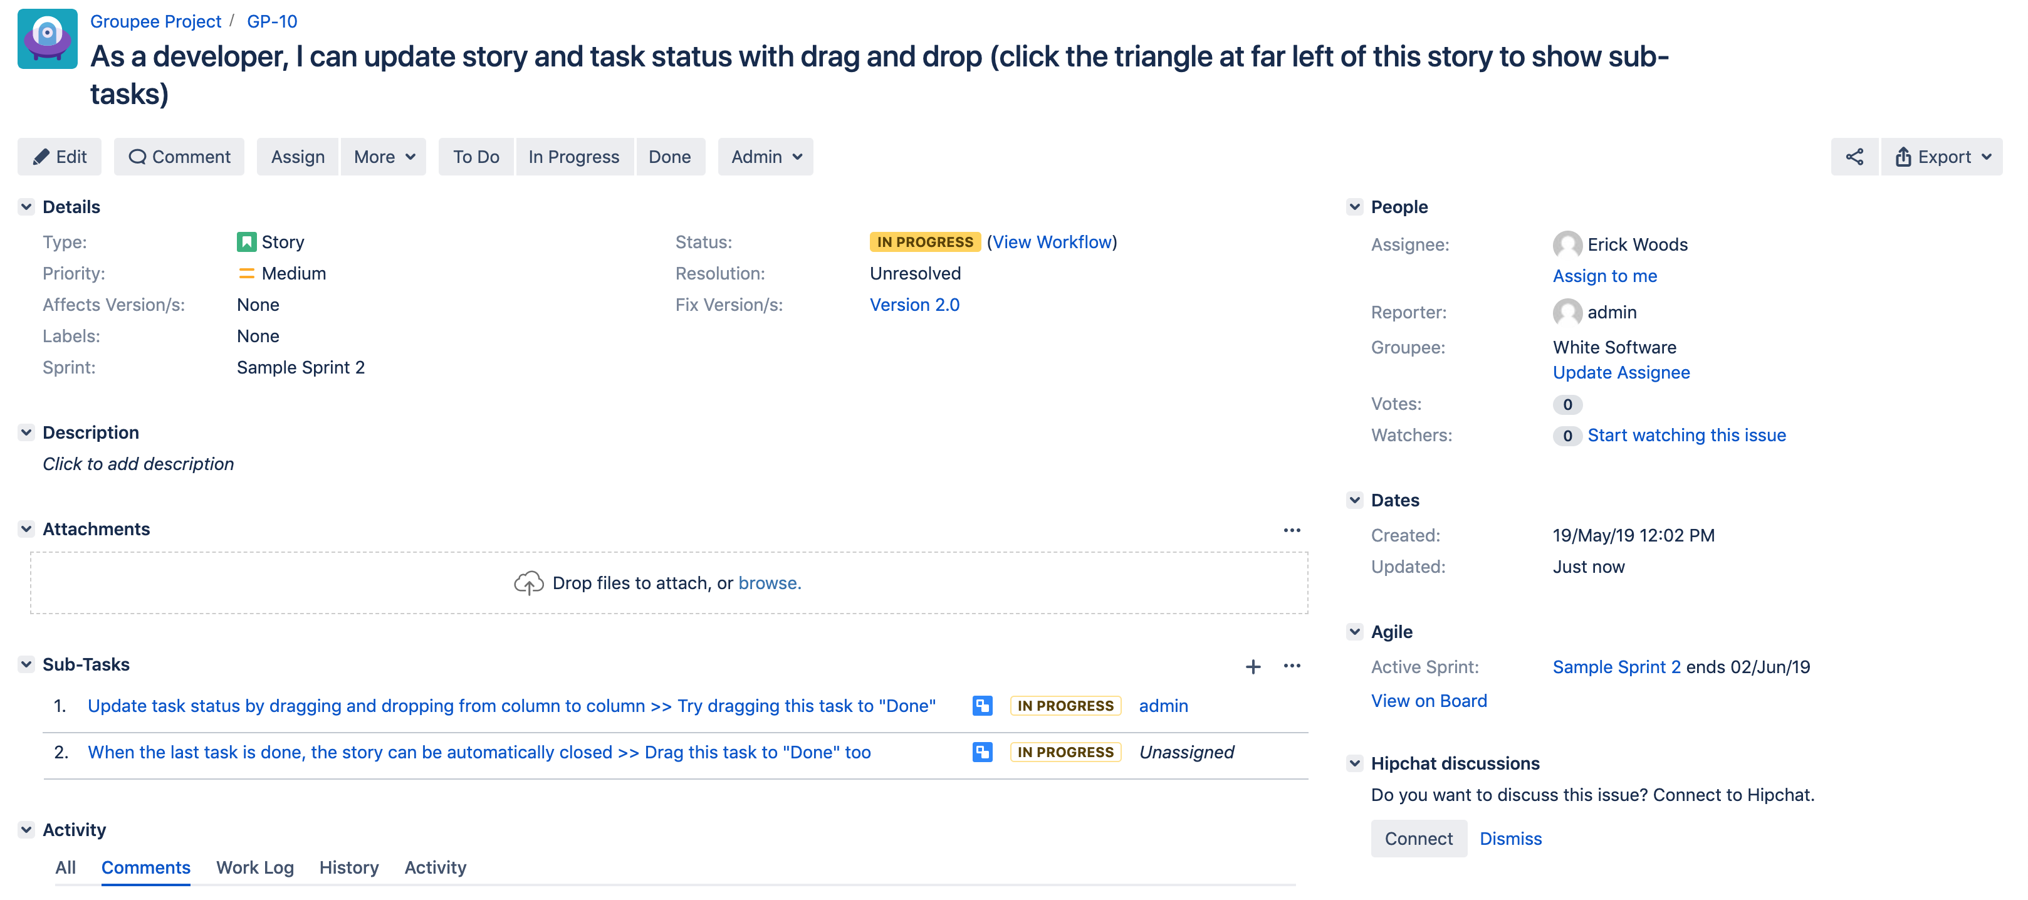Open the Export dropdown
Screen dimensions: 2028x900
(x=1942, y=157)
